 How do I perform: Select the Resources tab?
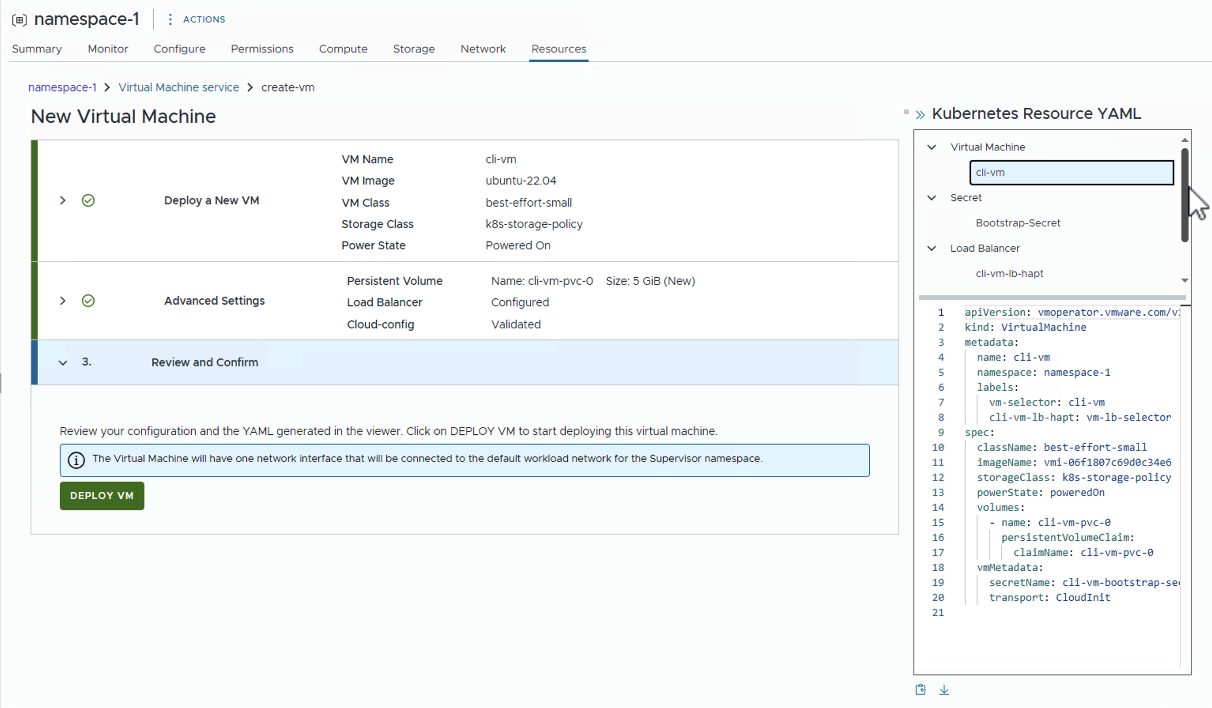tap(559, 49)
